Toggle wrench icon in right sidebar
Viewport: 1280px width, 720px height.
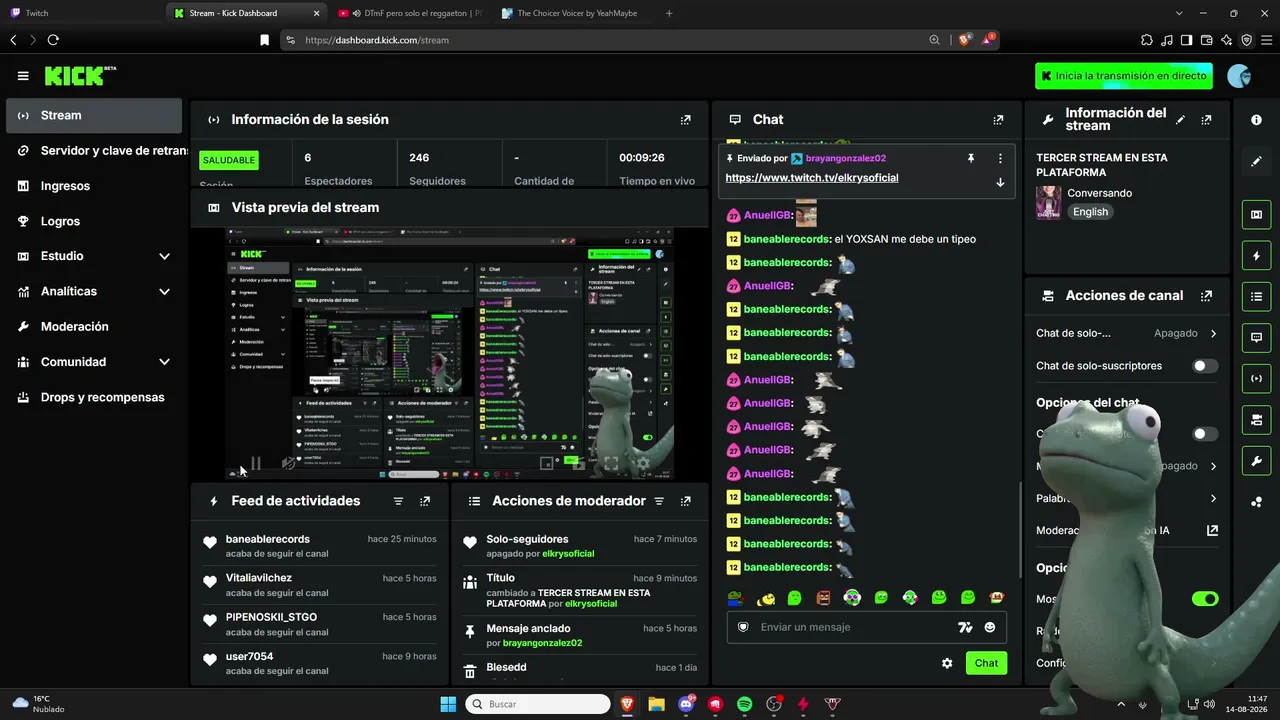pyautogui.click(x=1256, y=461)
